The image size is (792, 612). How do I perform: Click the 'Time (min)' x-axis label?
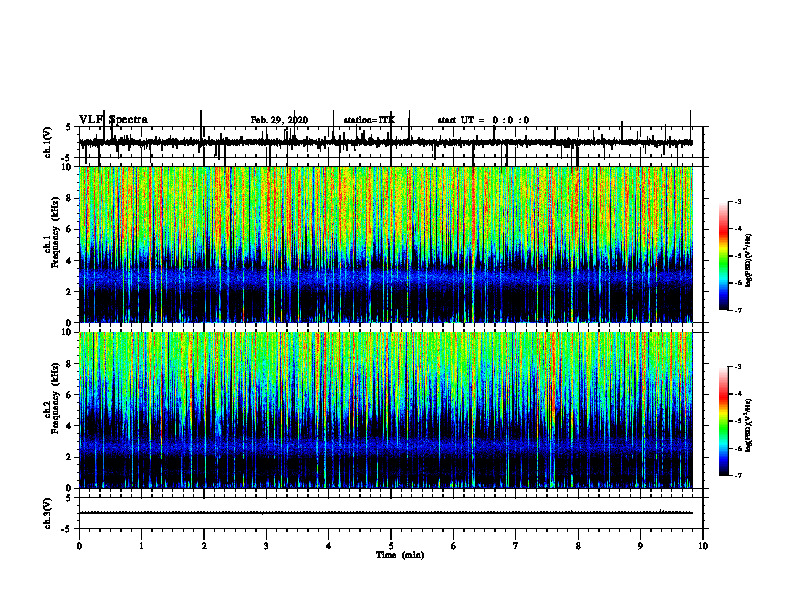click(x=400, y=555)
